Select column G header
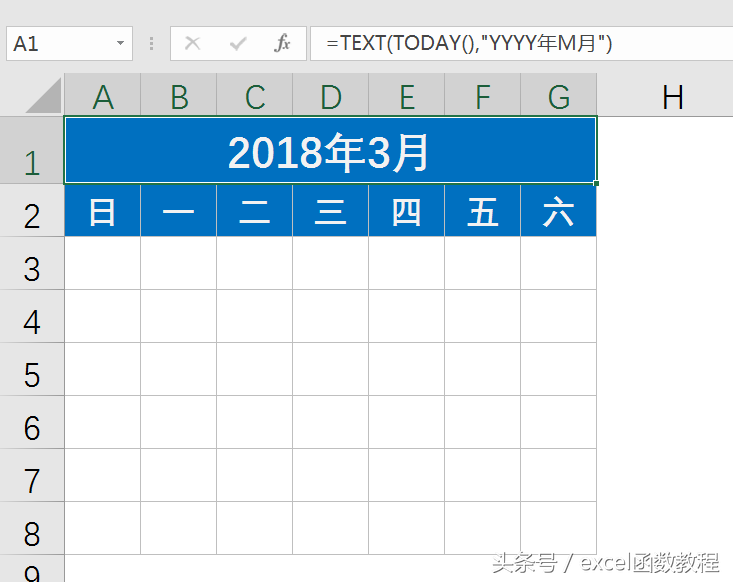The image size is (733, 582). click(x=559, y=94)
